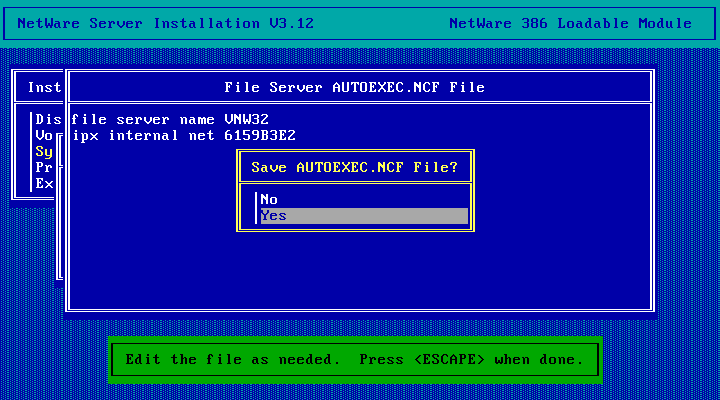Select the partially hidden "Dis" menu option

(x=48, y=119)
